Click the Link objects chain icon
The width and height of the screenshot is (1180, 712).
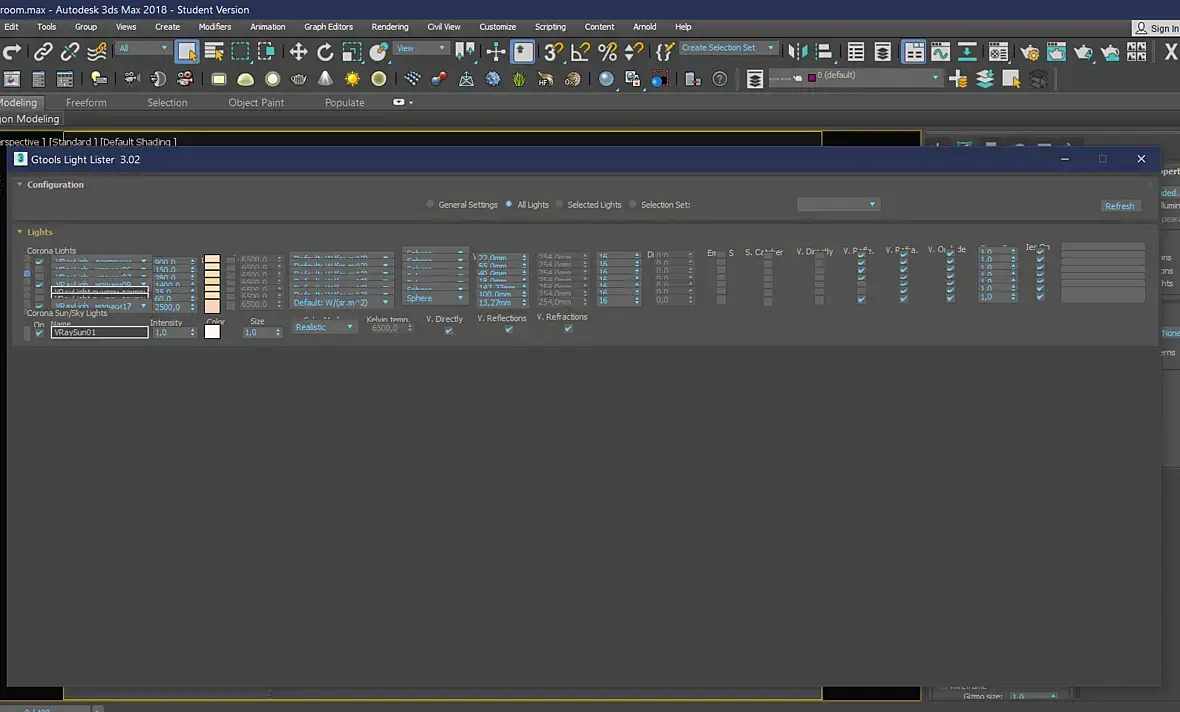(x=43, y=51)
